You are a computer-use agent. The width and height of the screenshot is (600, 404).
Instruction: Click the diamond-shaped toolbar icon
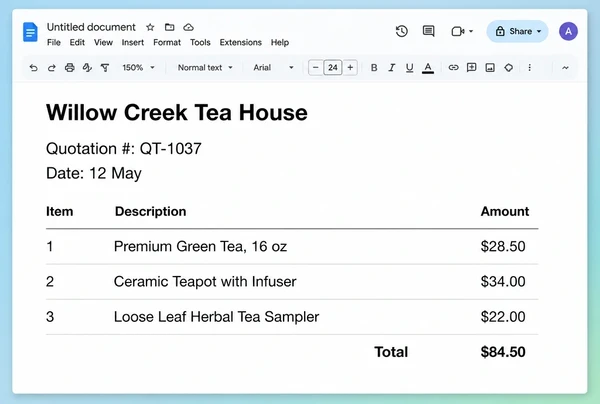[509, 68]
